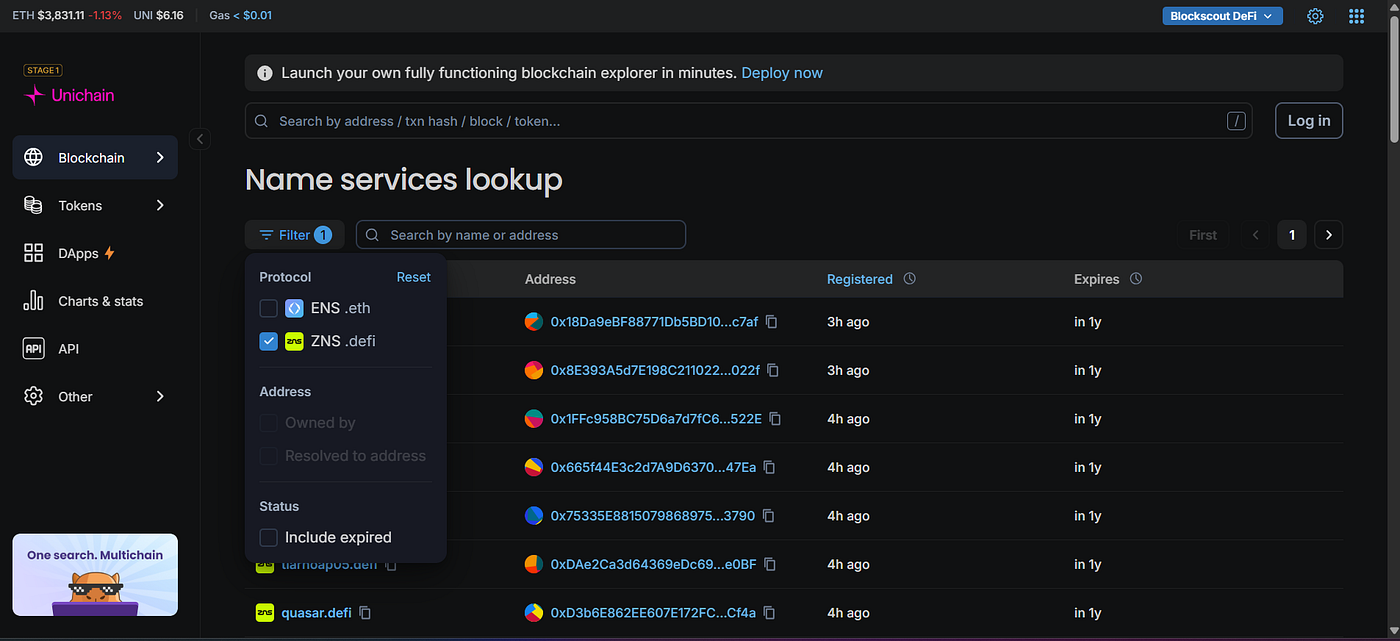Viewport: 1400px width, 641px height.
Task: Expand the Blockchain sidebar menu
Action: [95, 158]
